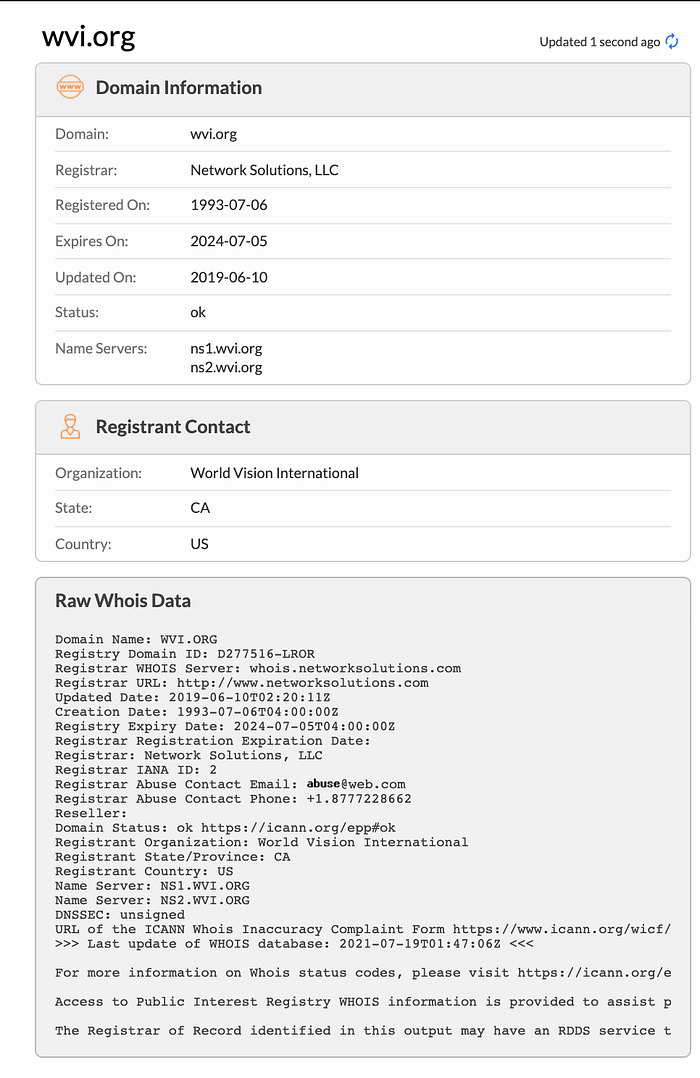
Task: Click the Name Servers: field label
Action: [x=101, y=349]
